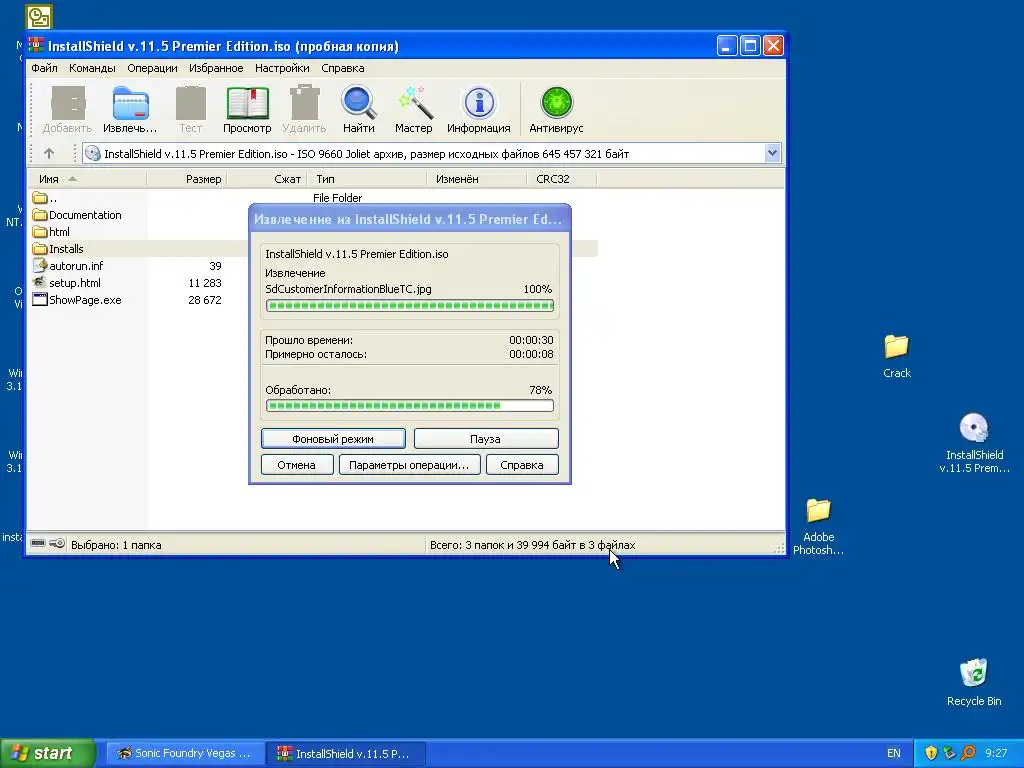This screenshot has height=768, width=1024.
Task: Sort by the Имя column header
Action: (x=87, y=179)
